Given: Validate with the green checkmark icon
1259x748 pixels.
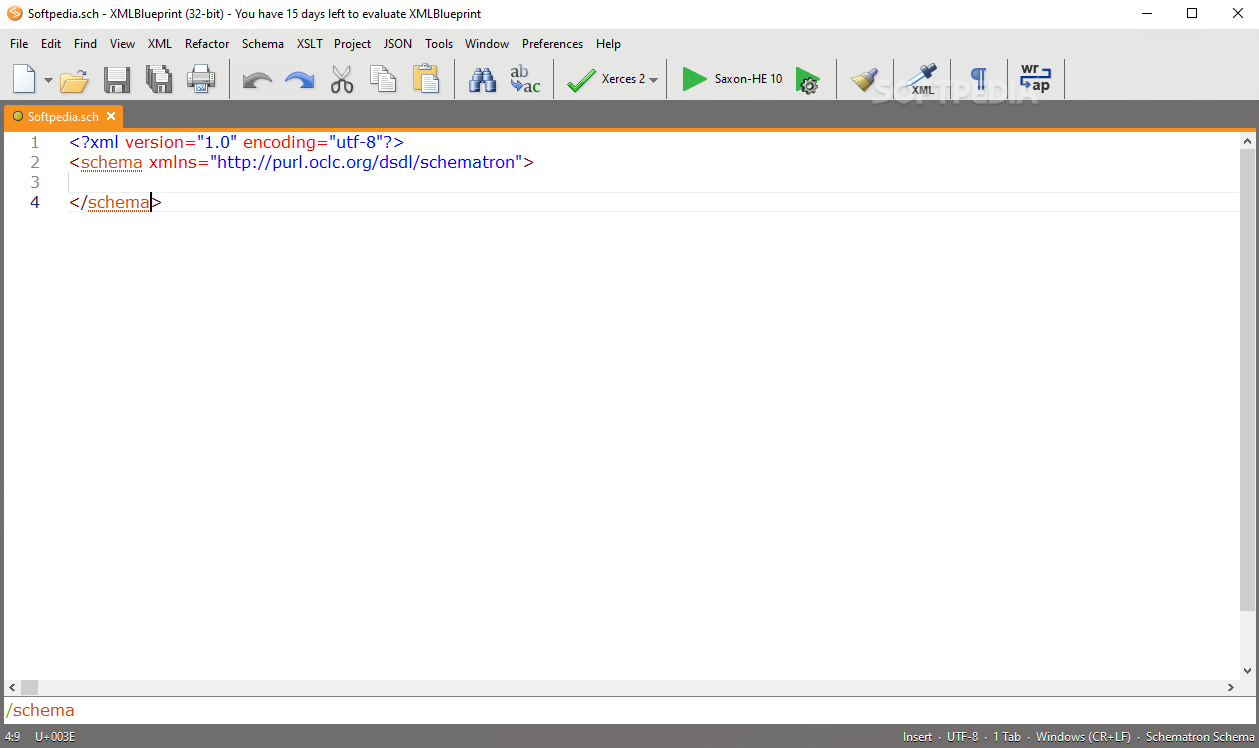Looking at the screenshot, I should click(x=581, y=80).
